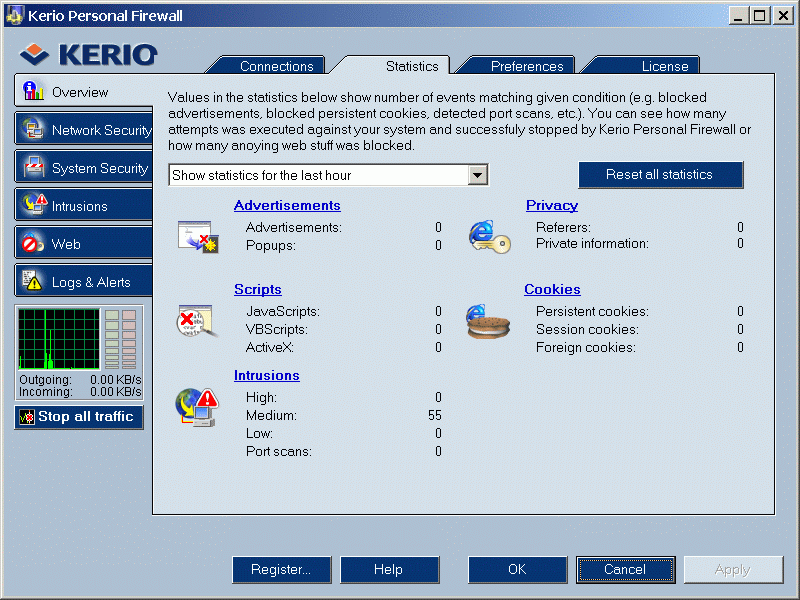
Task: Open the System Security section
Action: (84, 168)
